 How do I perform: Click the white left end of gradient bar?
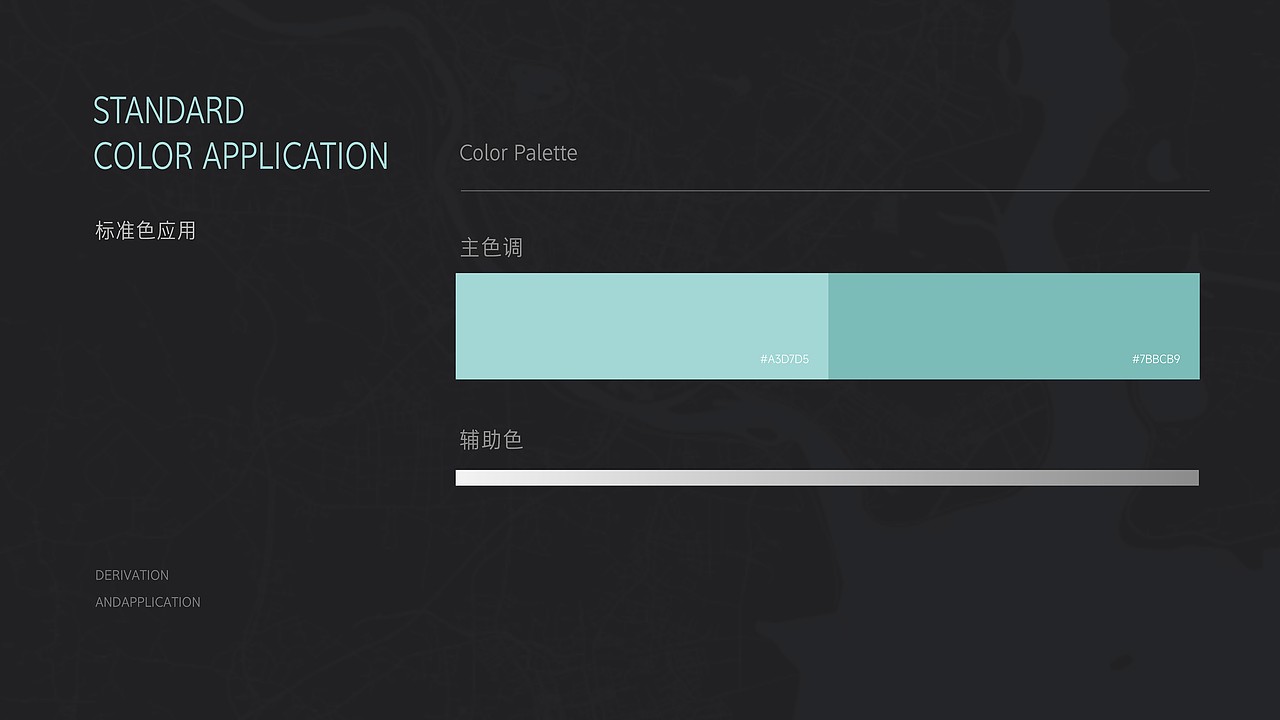(x=464, y=478)
